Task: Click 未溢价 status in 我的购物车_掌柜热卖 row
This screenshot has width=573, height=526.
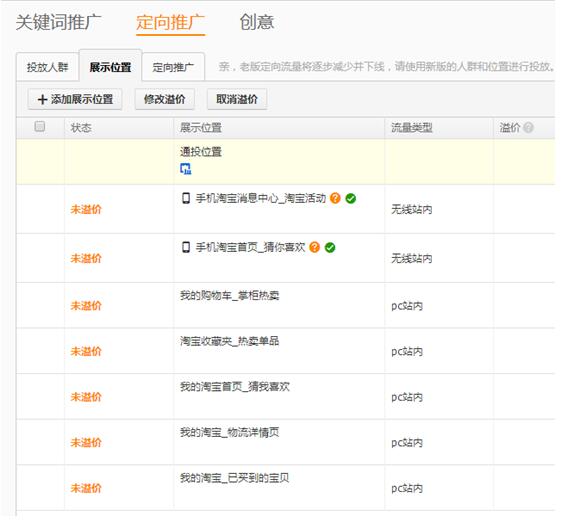Action: [x=86, y=306]
